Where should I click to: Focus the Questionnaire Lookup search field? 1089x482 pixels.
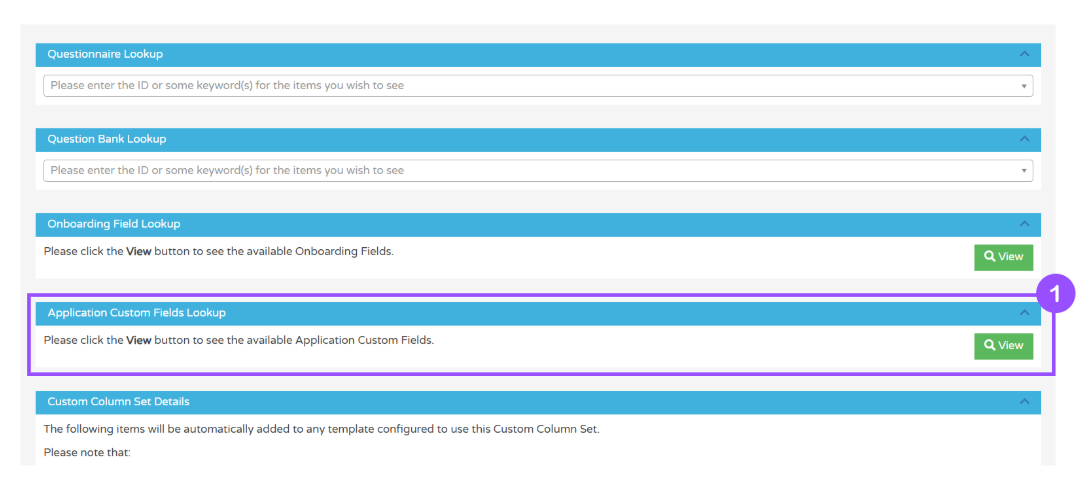(500, 86)
